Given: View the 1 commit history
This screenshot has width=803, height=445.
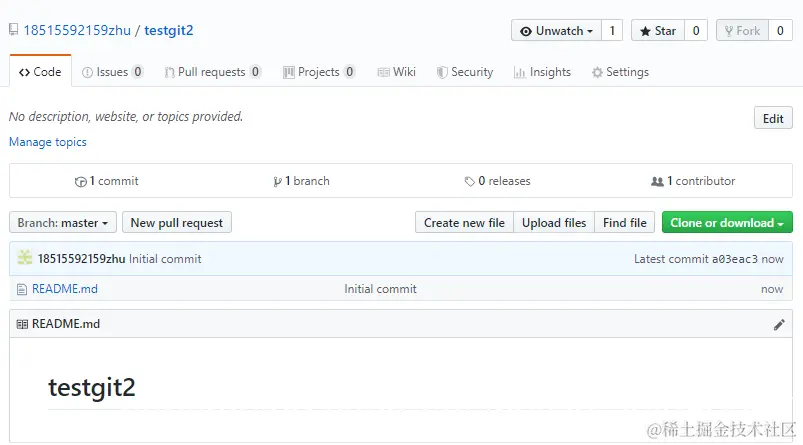Looking at the screenshot, I should (x=107, y=181).
